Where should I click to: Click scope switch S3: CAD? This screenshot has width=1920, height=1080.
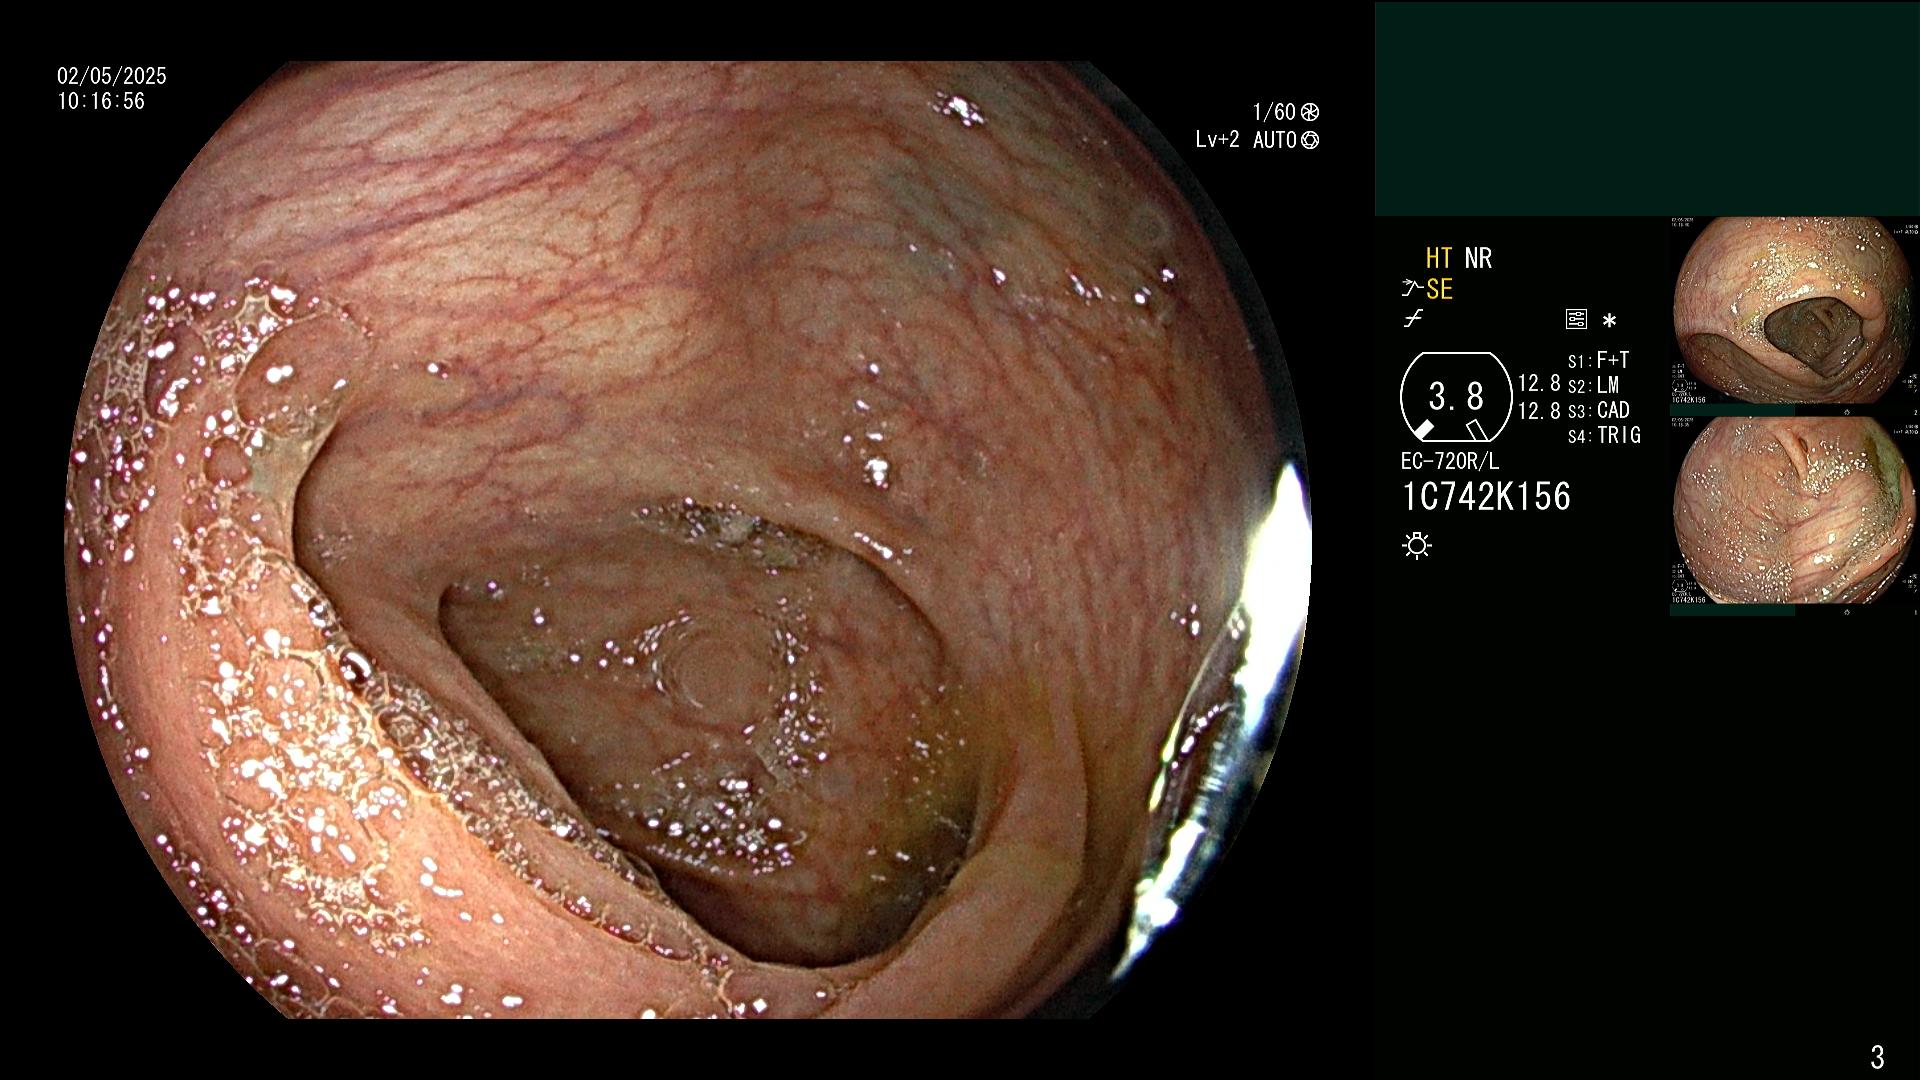(1599, 410)
